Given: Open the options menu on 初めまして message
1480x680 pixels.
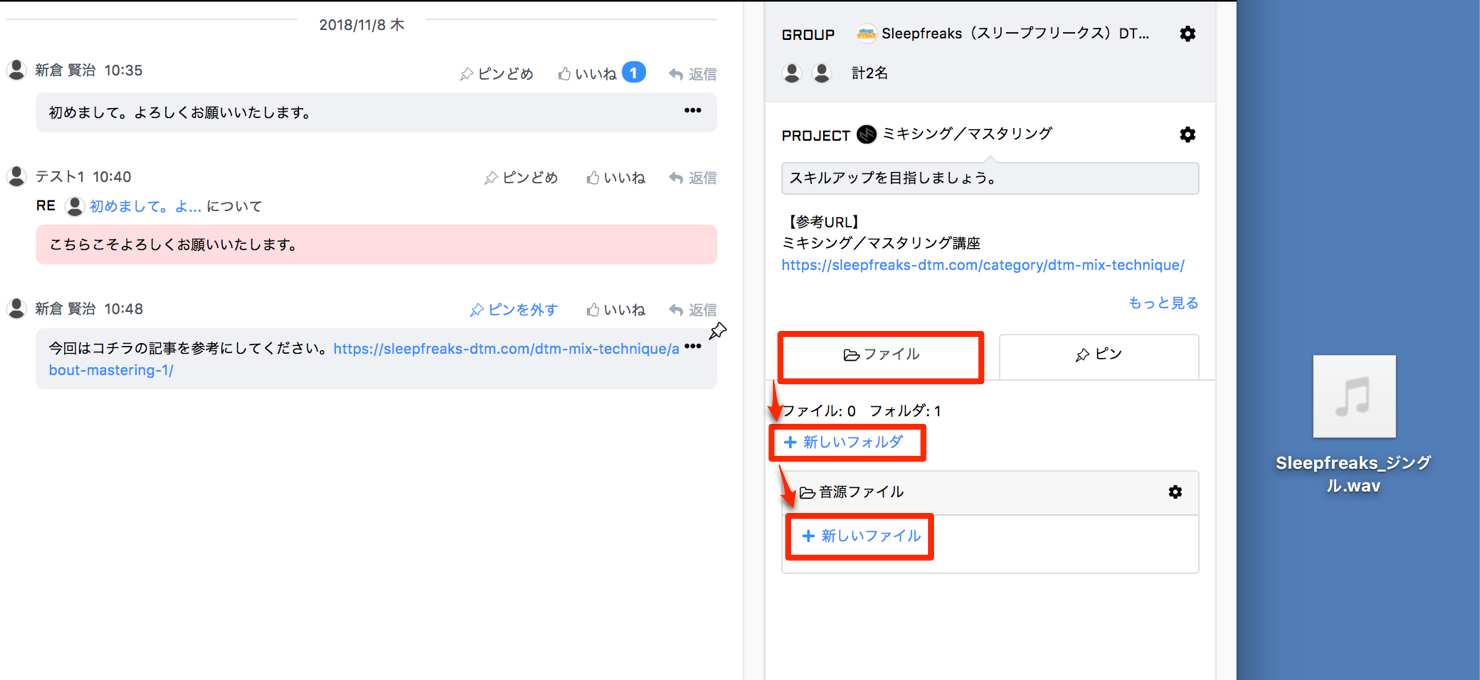Looking at the screenshot, I should pyautogui.click(x=692, y=111).
